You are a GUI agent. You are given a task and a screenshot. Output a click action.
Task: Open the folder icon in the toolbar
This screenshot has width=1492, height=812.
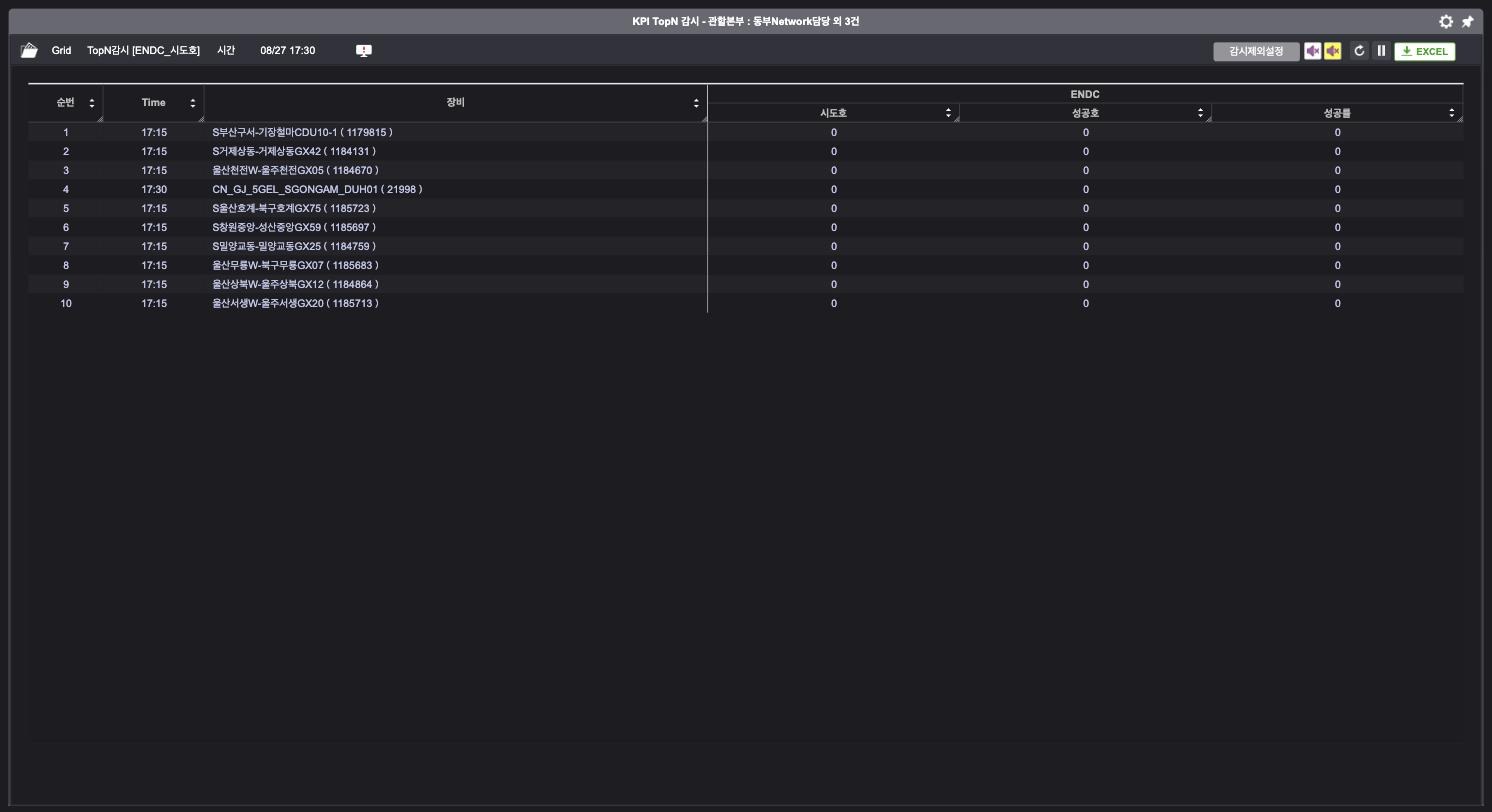(29, 50)
